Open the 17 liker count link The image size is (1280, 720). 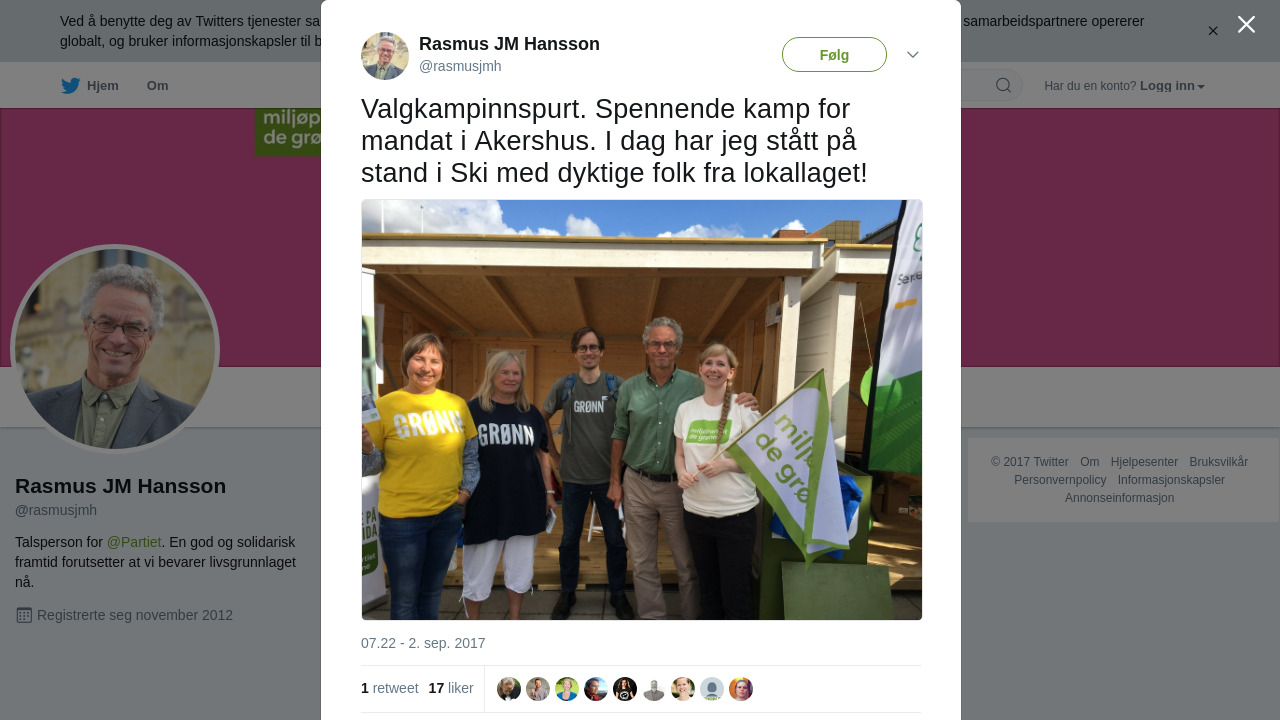point(451,688)
